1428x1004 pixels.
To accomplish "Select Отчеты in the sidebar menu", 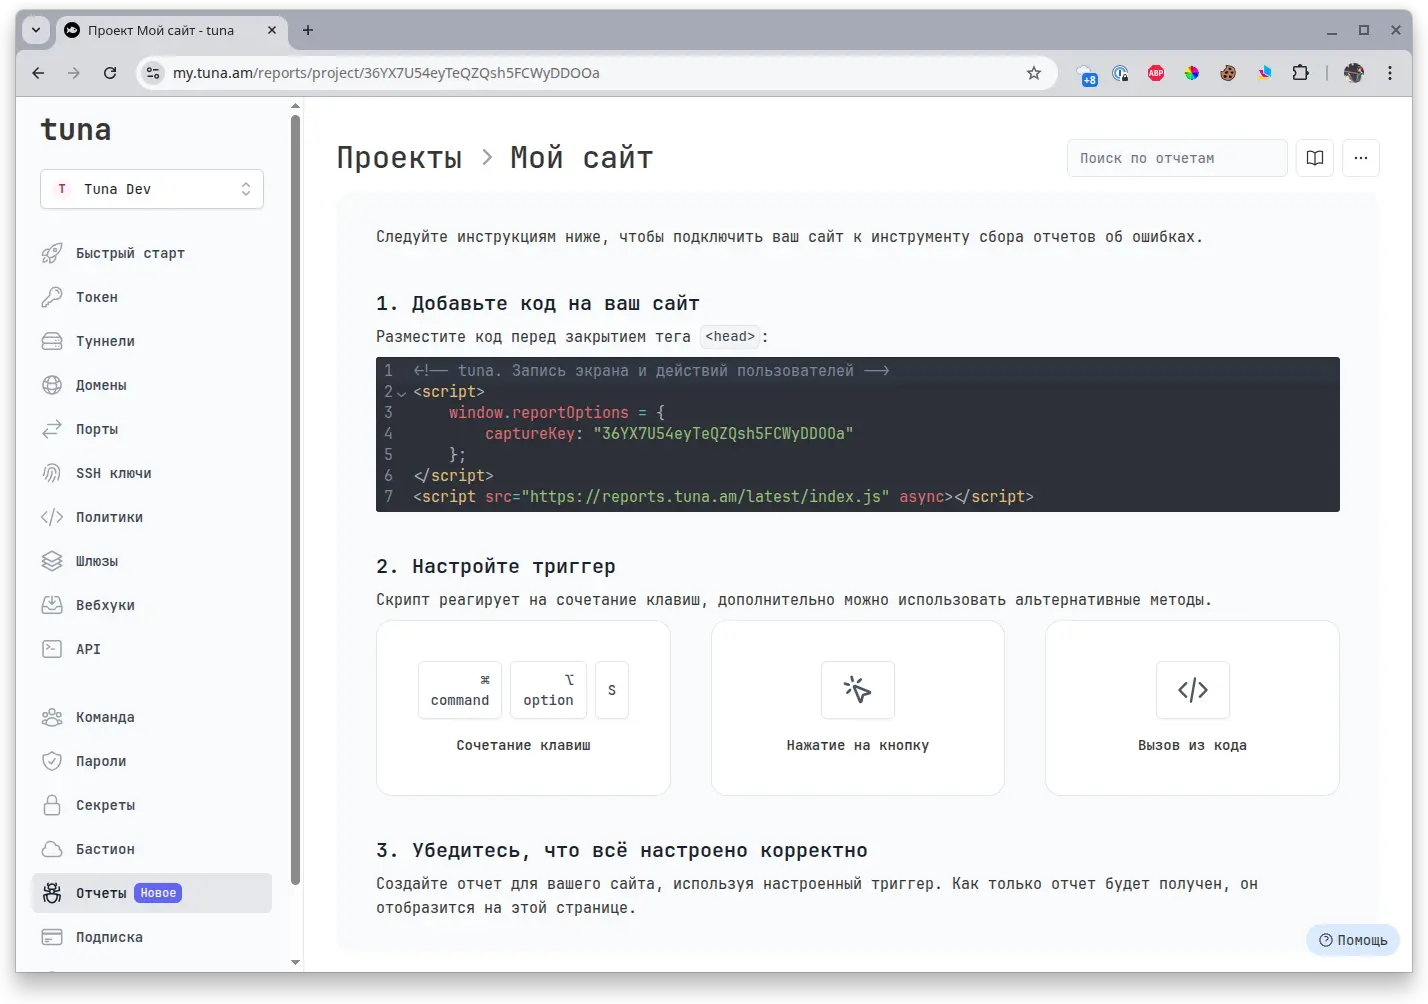I will coord(101,893).
